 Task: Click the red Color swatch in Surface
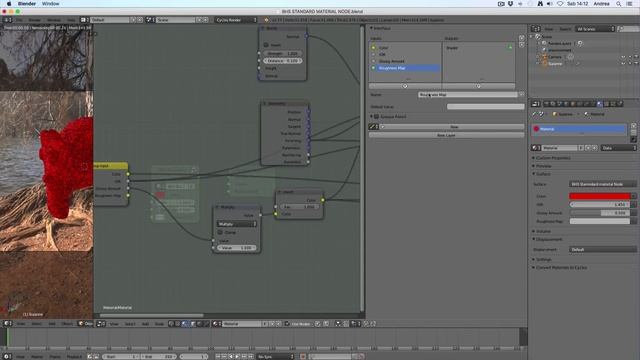[600, 196]
